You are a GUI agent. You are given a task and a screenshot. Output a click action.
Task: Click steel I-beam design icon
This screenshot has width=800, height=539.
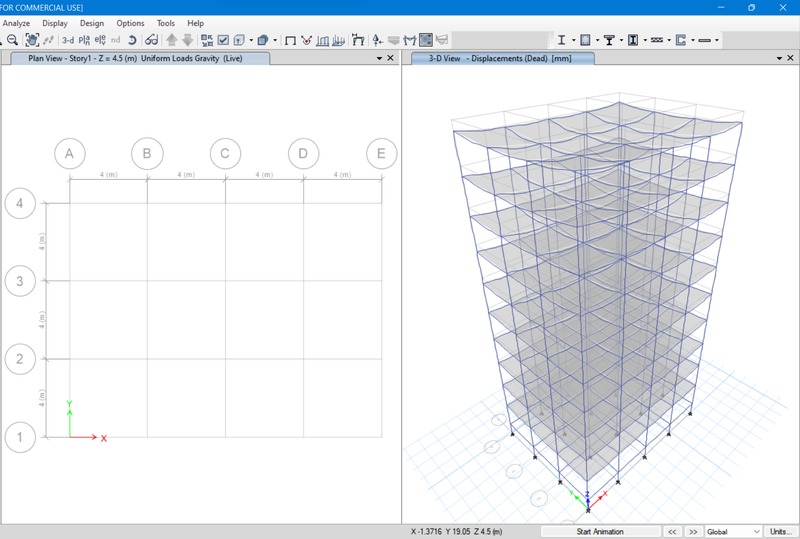point(561,40)
